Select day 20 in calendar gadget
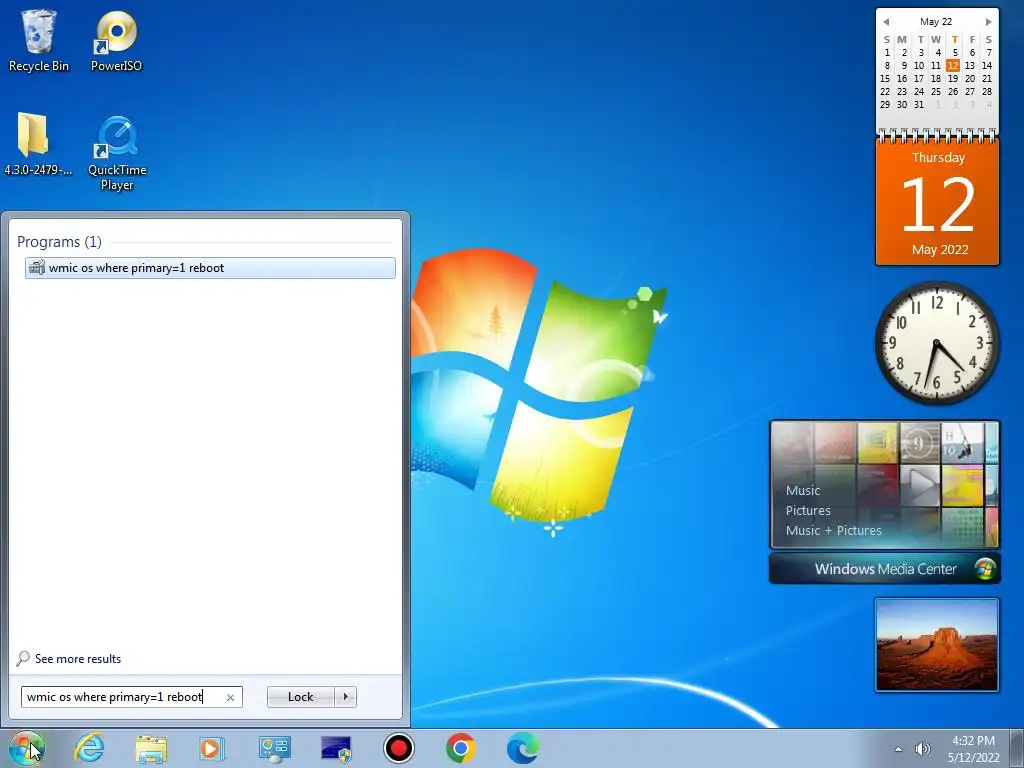 pyautogui.click(x=970, y=78)
